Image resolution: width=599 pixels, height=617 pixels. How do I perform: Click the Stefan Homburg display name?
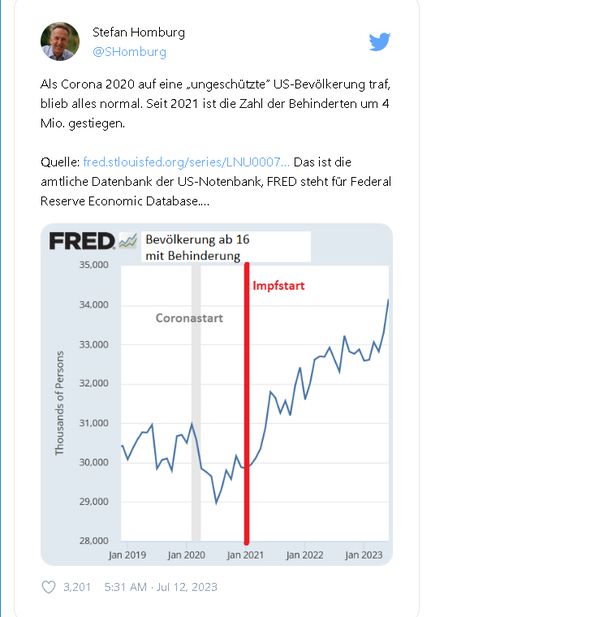pyautogui.click(x=139, y=32)
